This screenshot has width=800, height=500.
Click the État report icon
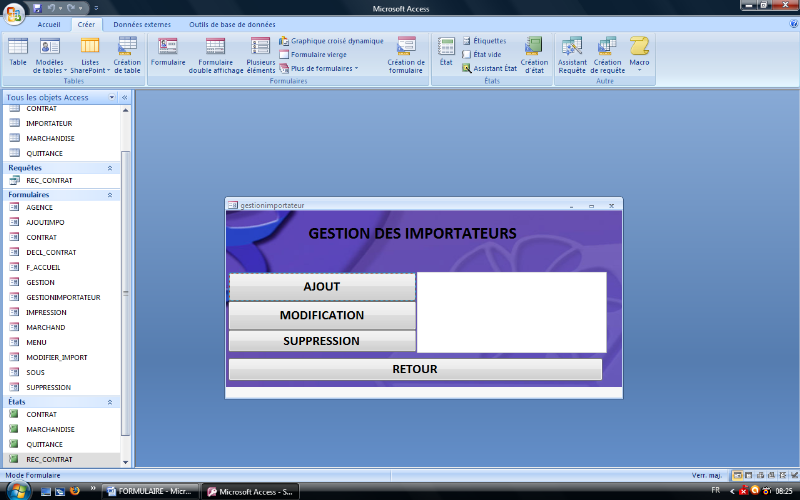[446, 51]
